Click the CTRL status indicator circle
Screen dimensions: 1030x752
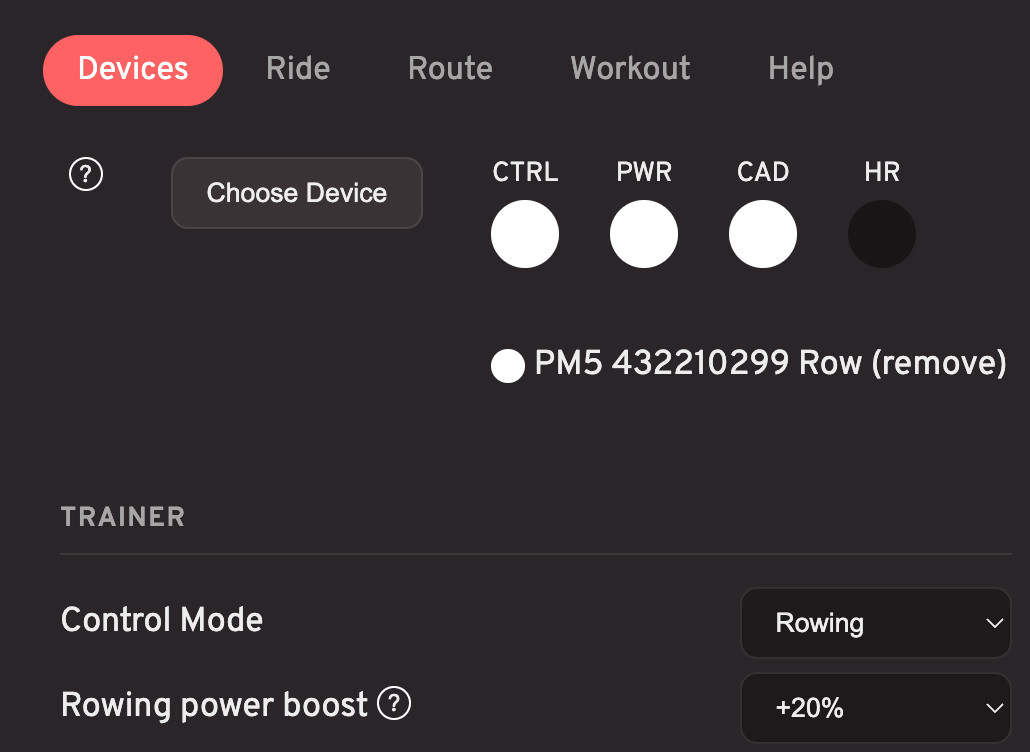pos(525,234)
